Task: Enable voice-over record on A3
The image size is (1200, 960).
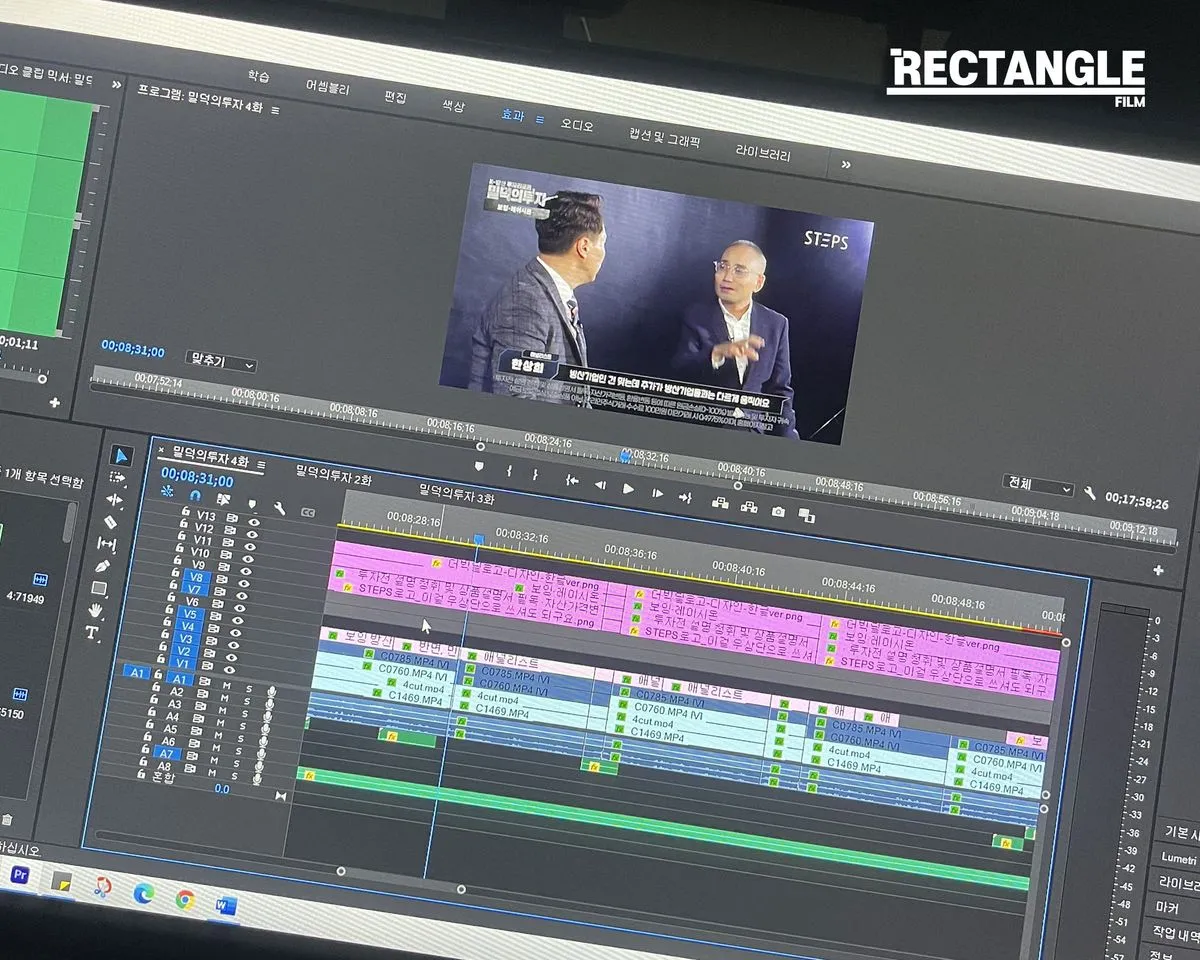Action: click(268, 715)
